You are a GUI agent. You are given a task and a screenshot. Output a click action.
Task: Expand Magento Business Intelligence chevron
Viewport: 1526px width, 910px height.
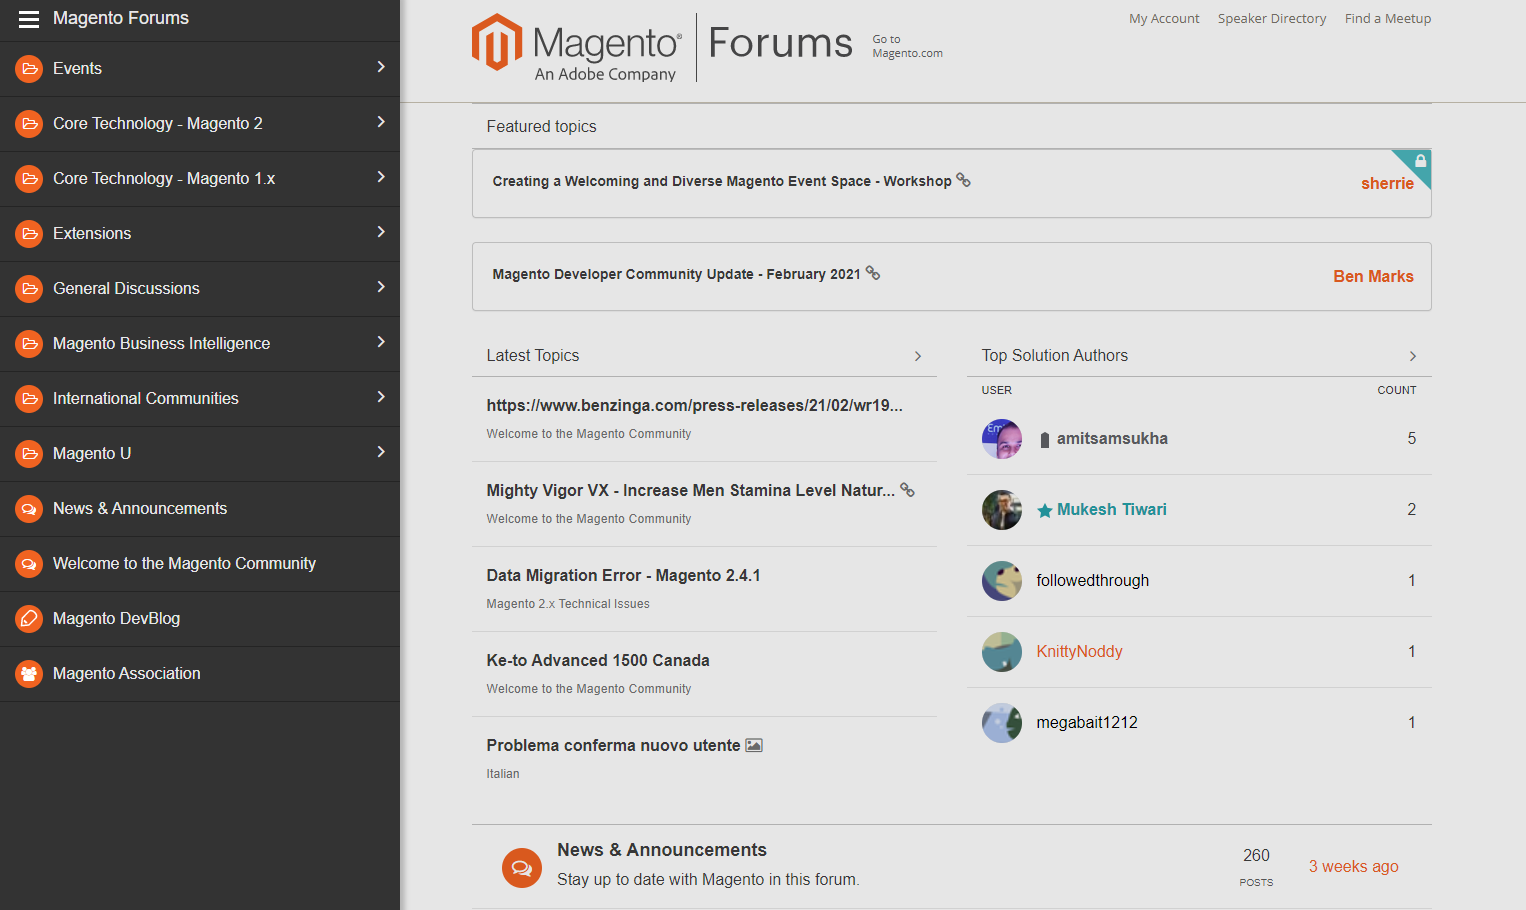(x=381, y=342)
